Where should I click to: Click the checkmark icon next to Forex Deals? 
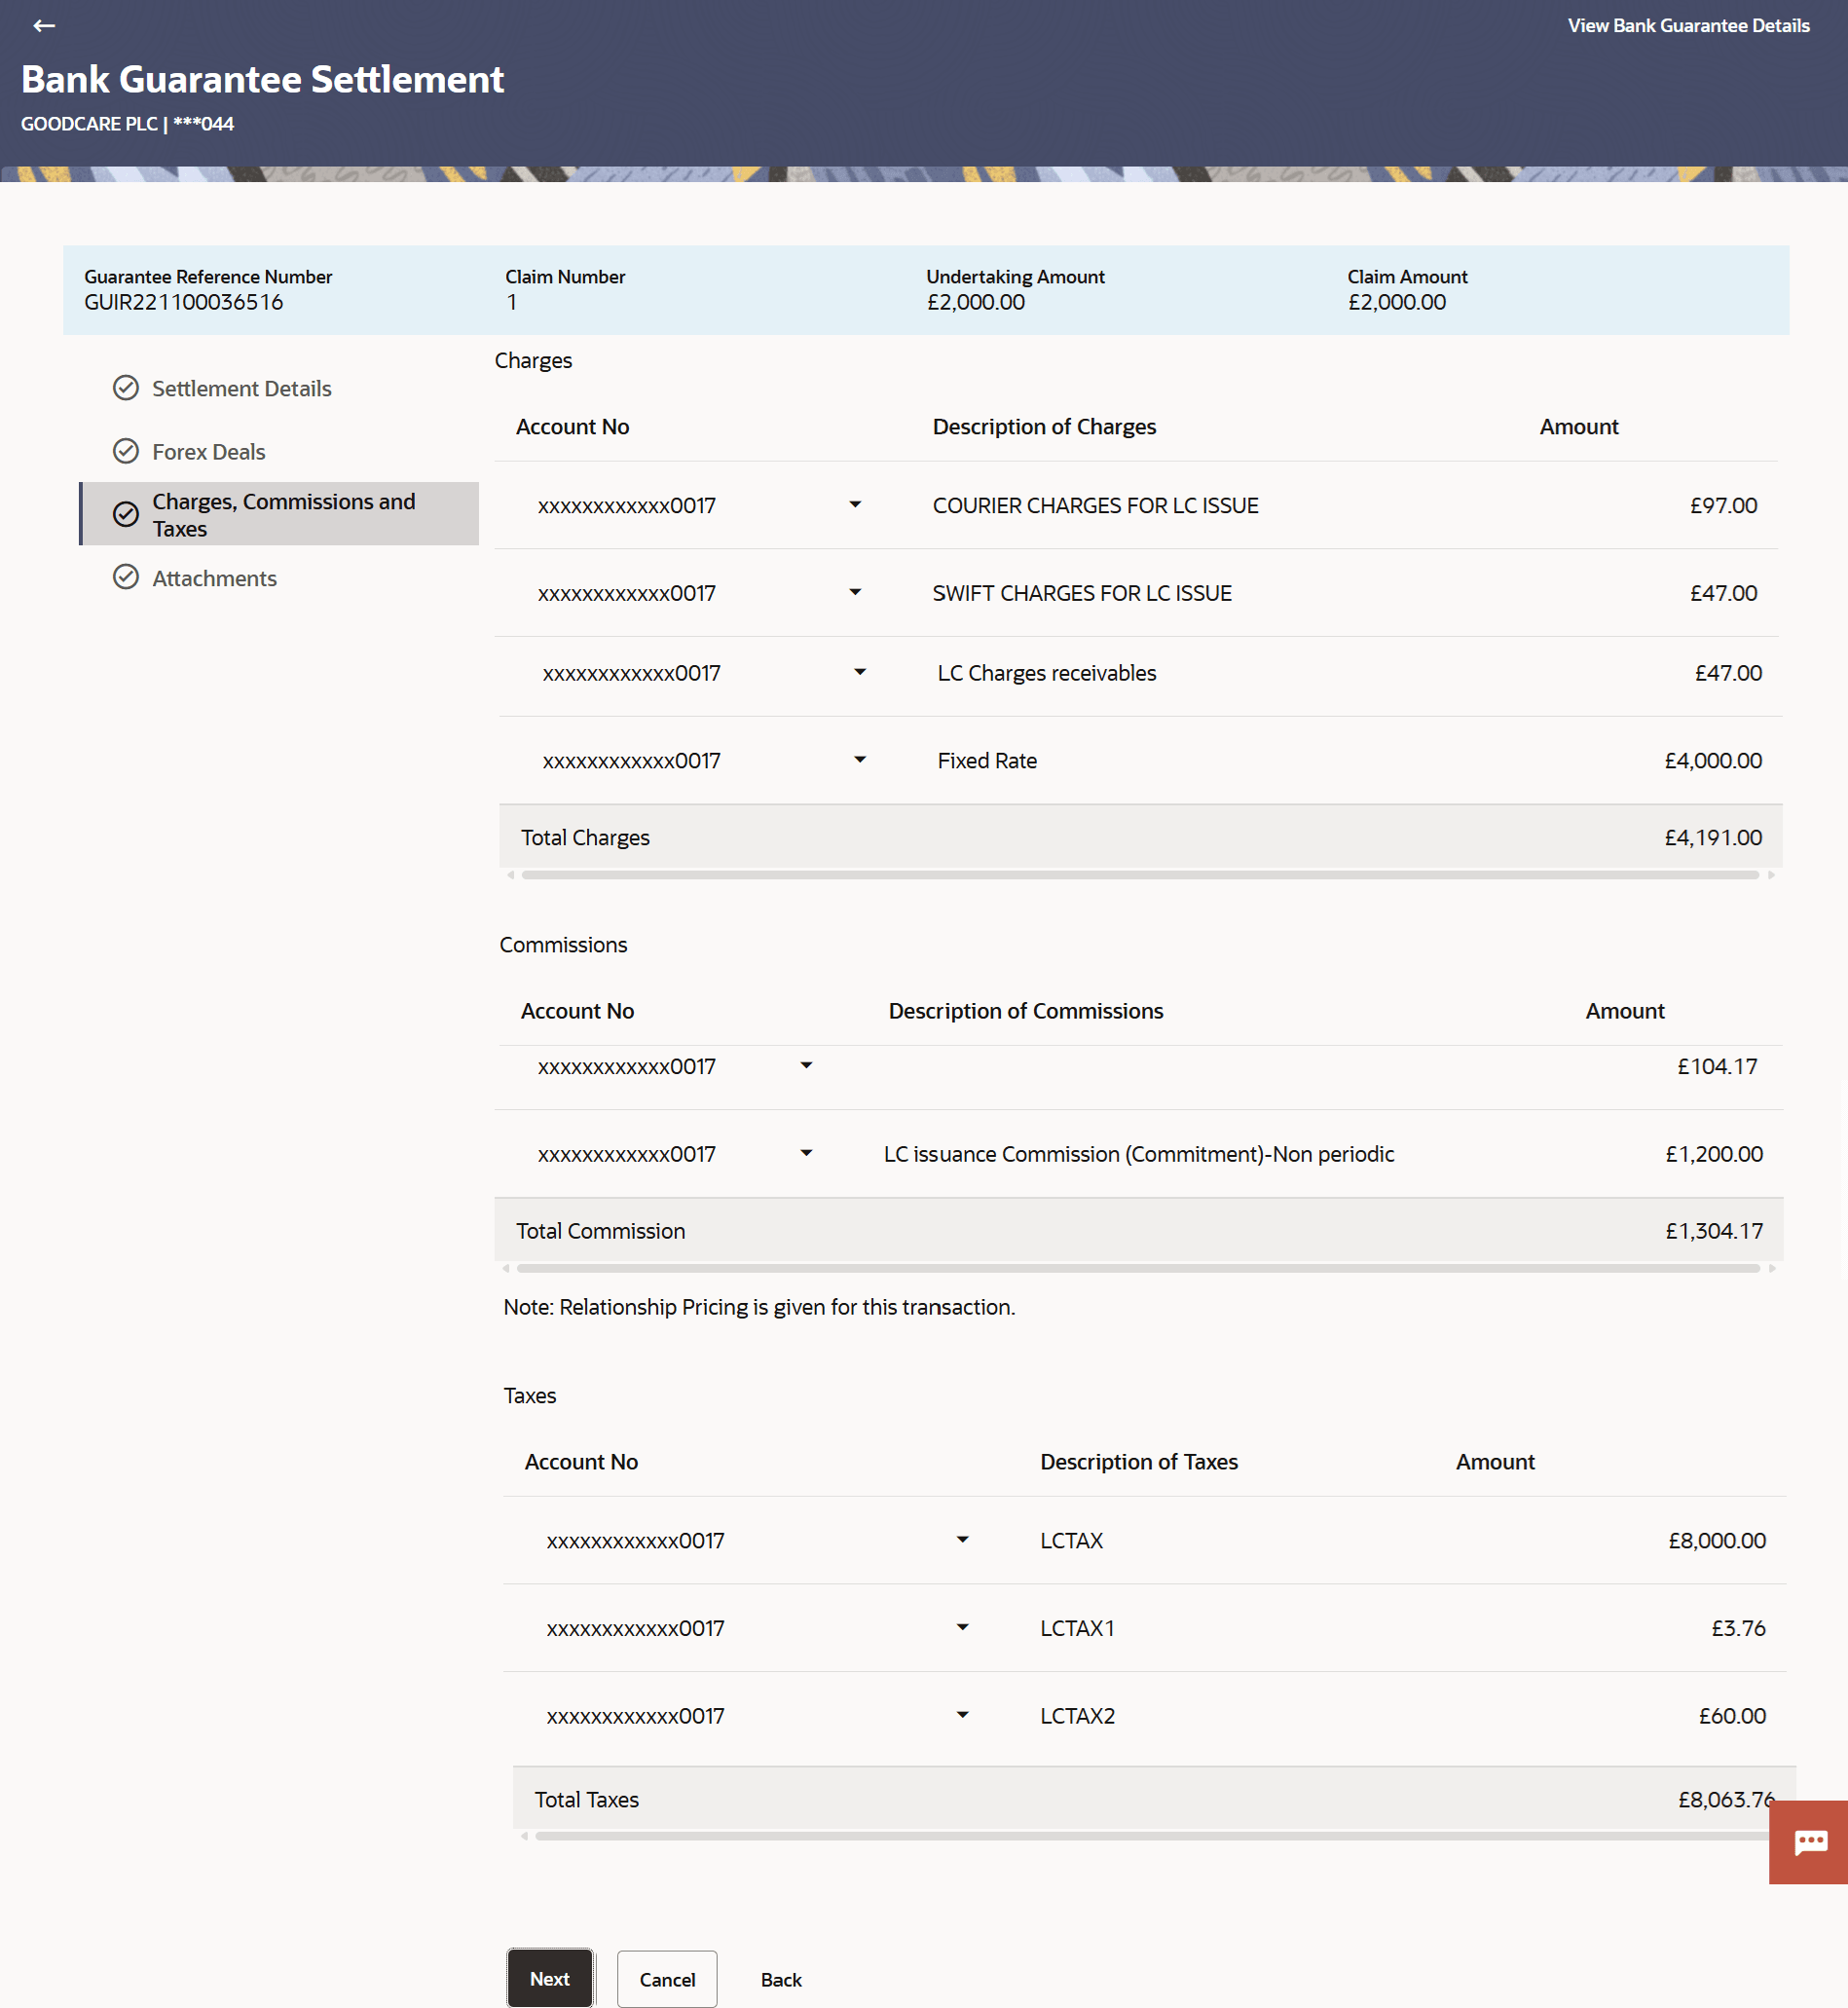click(126, 451)
